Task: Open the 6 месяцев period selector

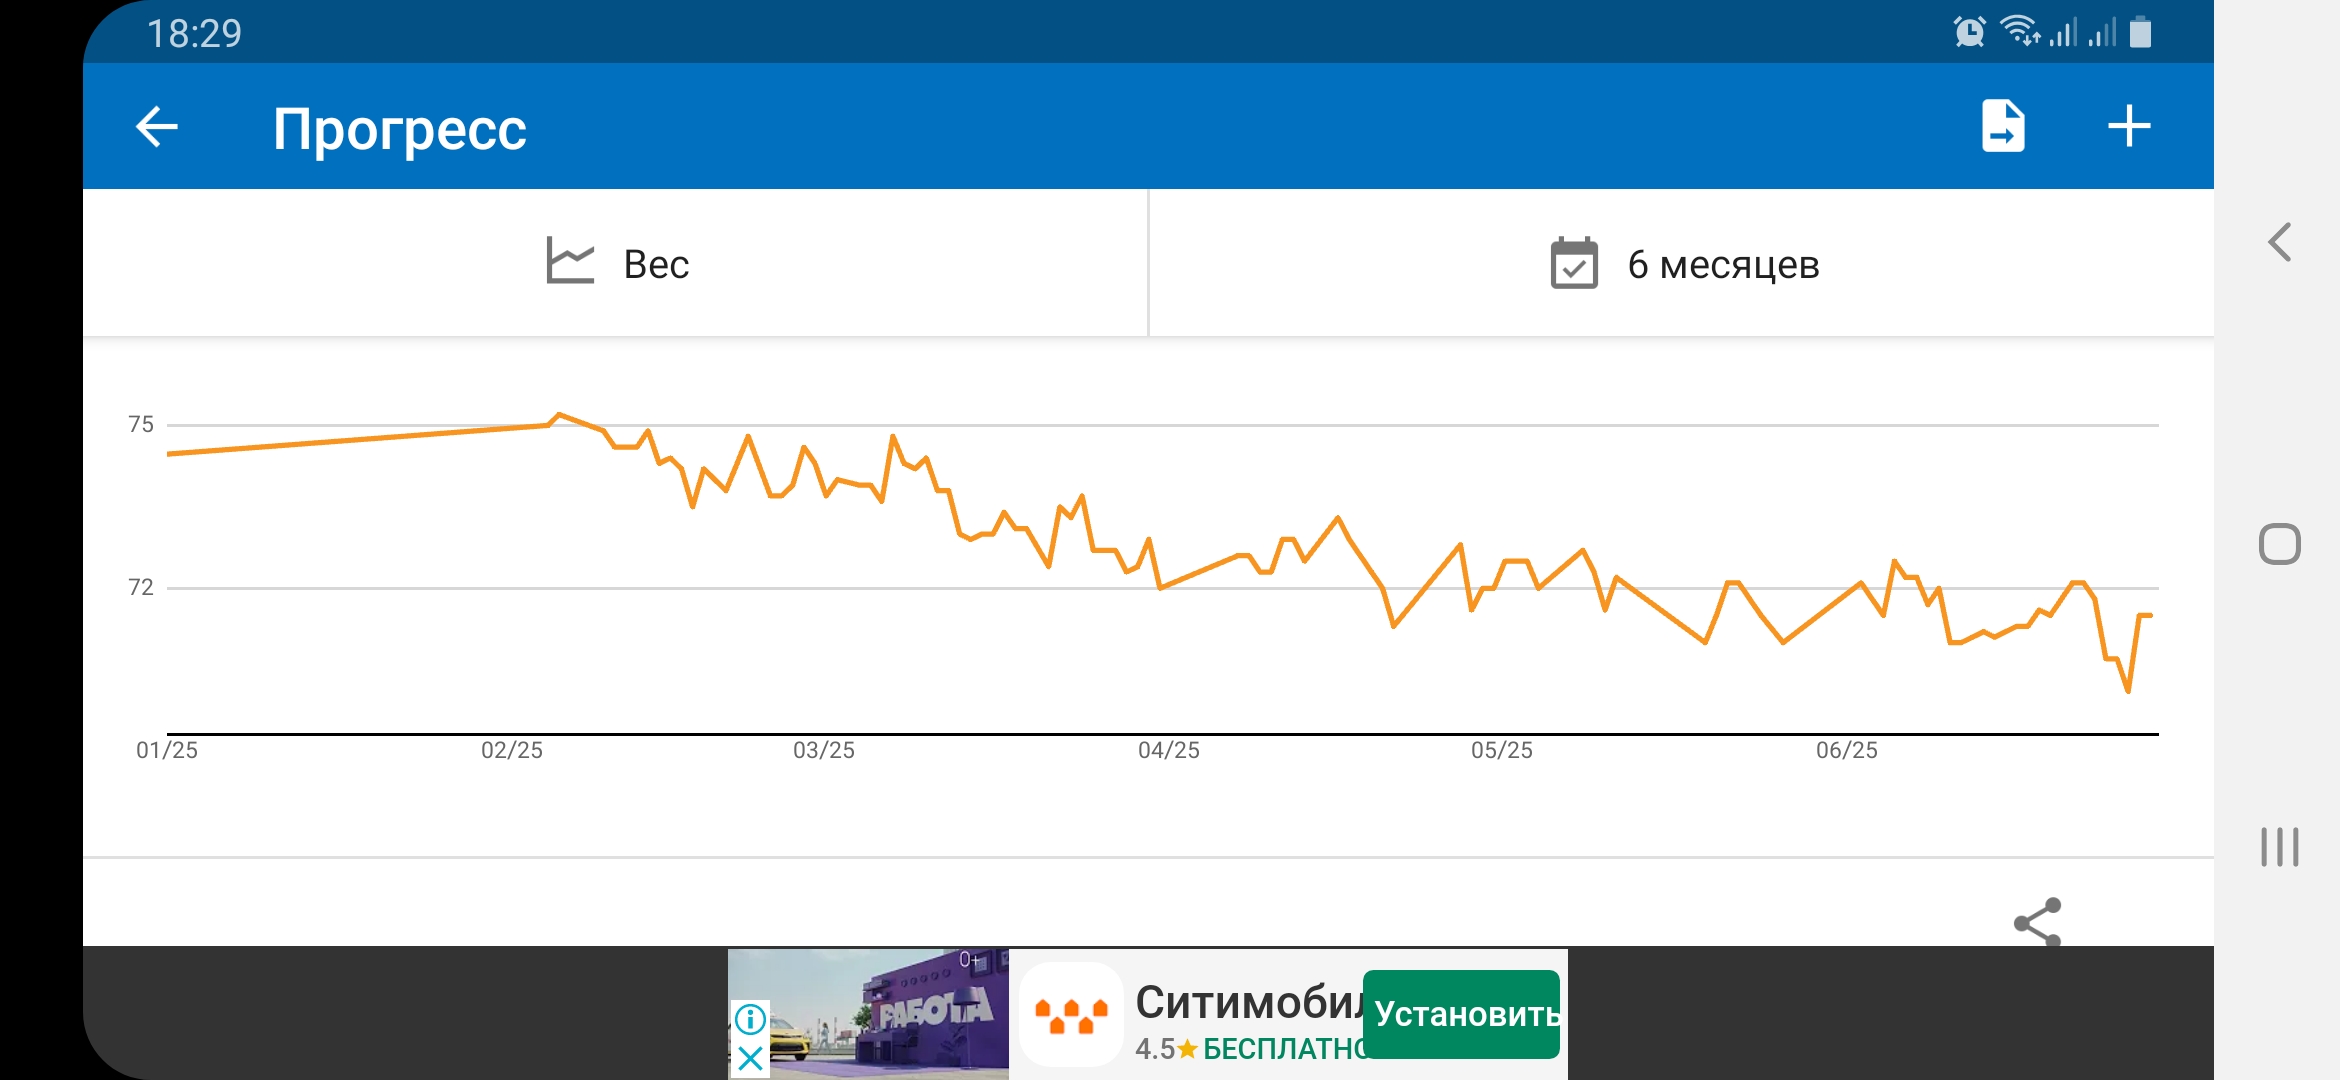Action: pyautogui.click(x=1682, y=262)
